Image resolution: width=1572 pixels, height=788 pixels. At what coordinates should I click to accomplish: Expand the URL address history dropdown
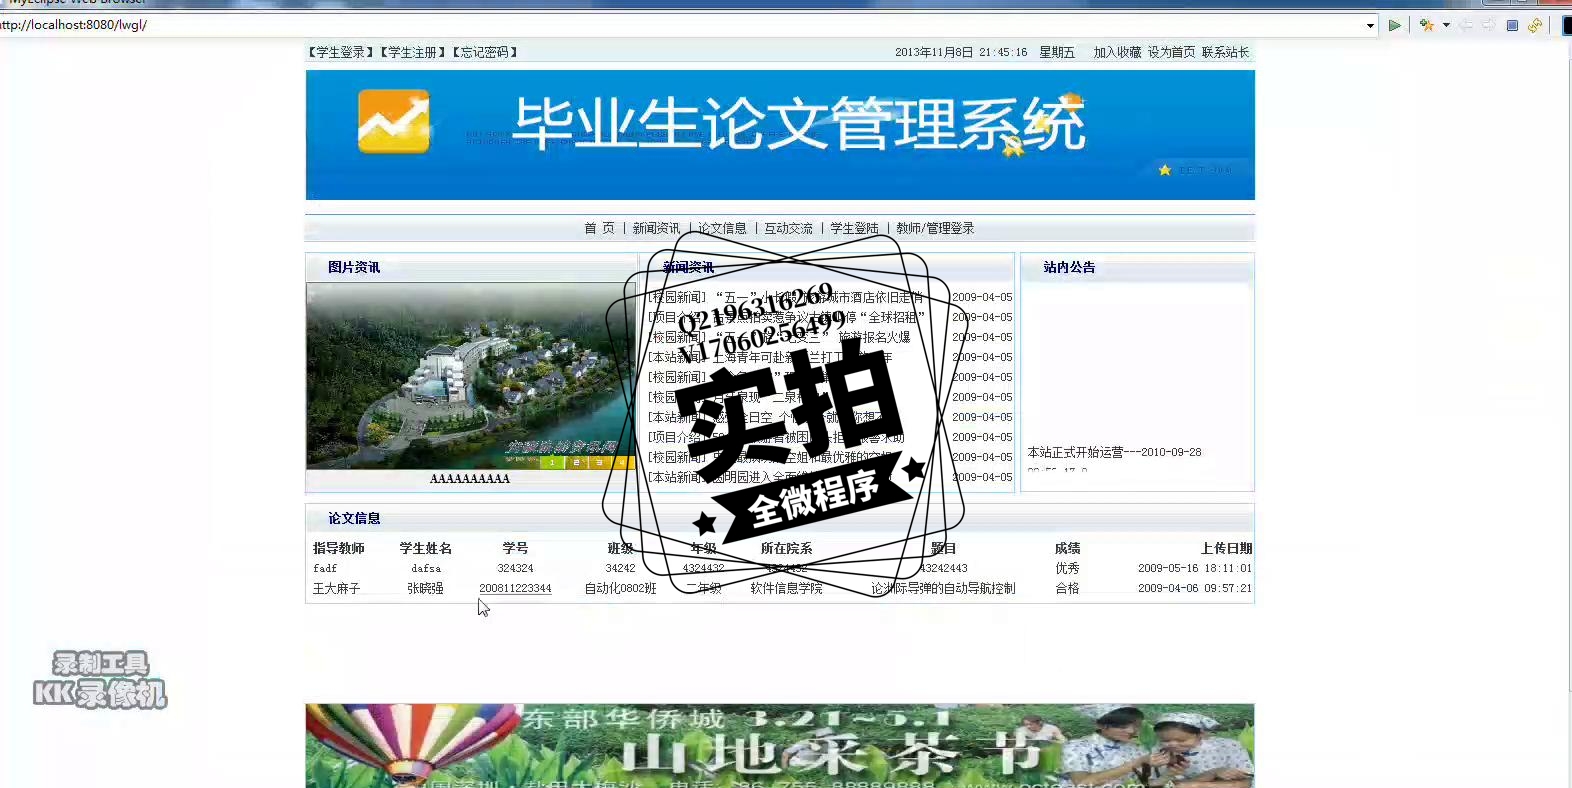[x=1370, y=26]
